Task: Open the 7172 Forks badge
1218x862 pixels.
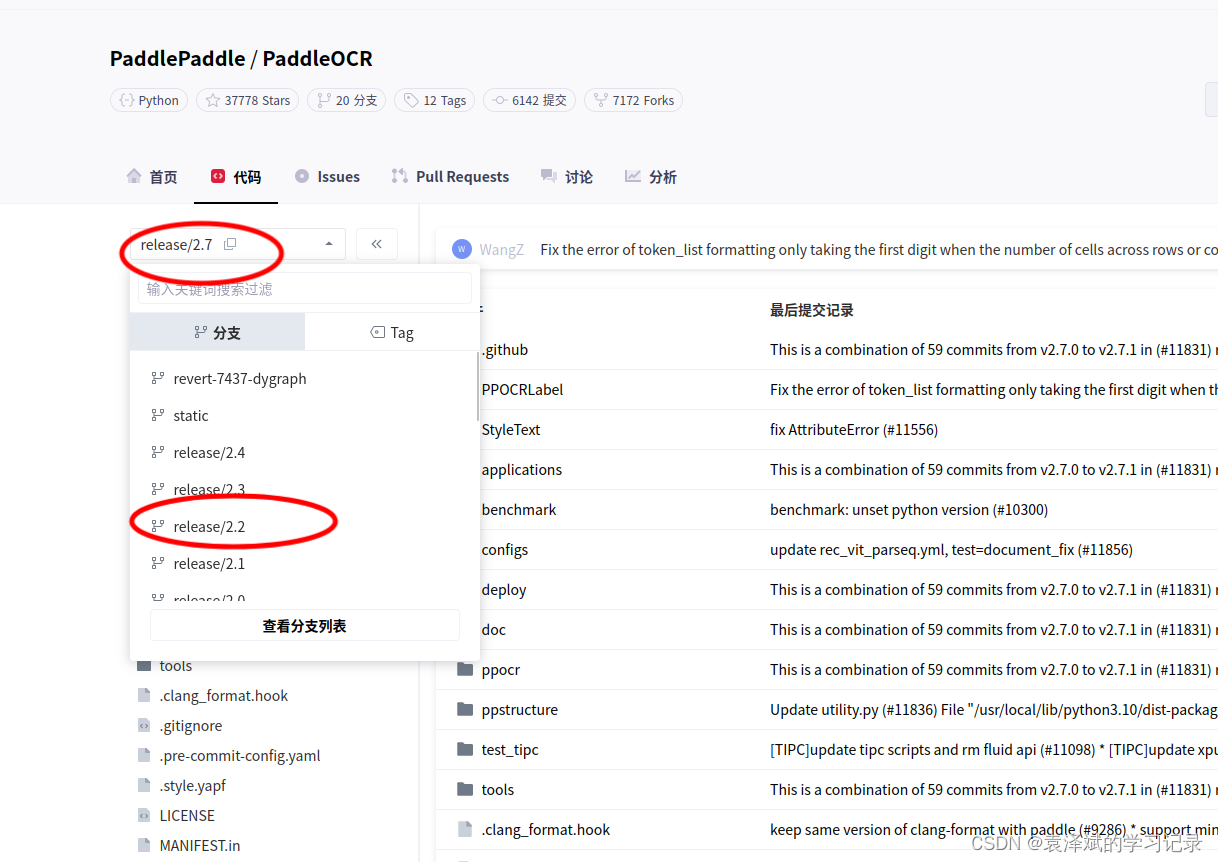Action: pyautogui.click(x=633, y=100)
